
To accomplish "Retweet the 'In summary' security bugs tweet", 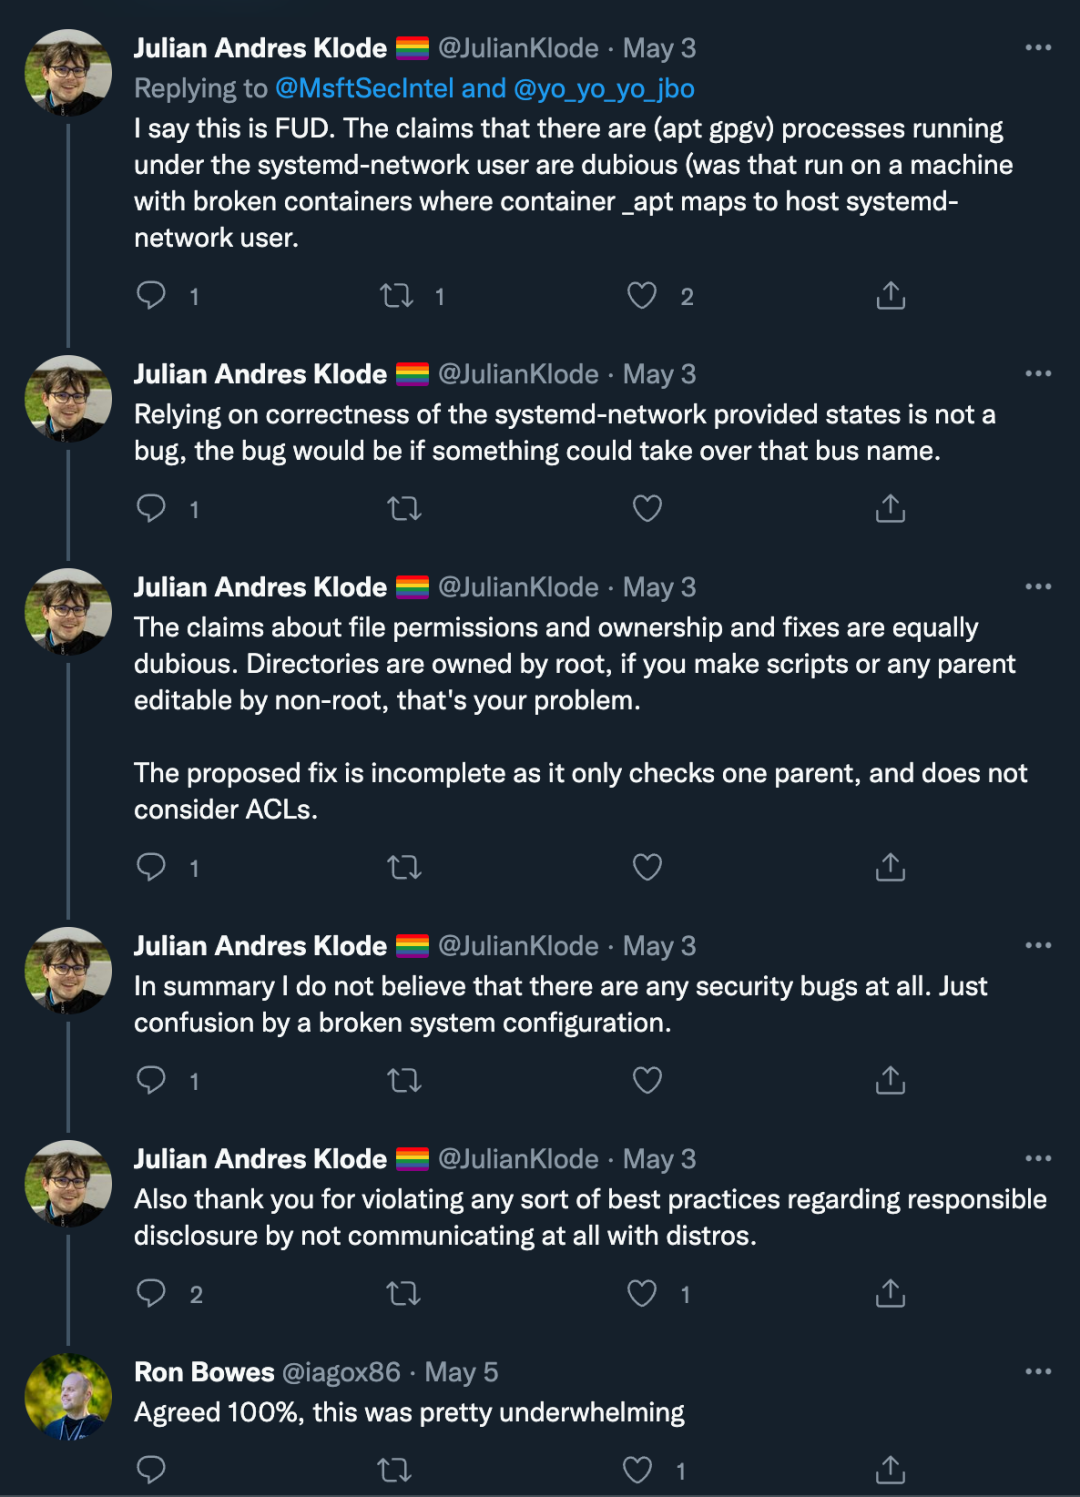I will tap(404, 1080).
